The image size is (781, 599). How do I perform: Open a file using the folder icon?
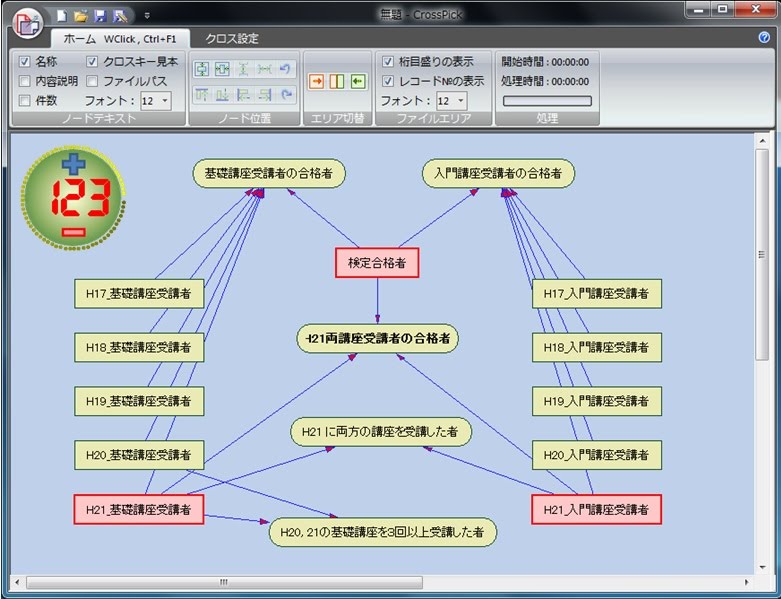[81, 16]
